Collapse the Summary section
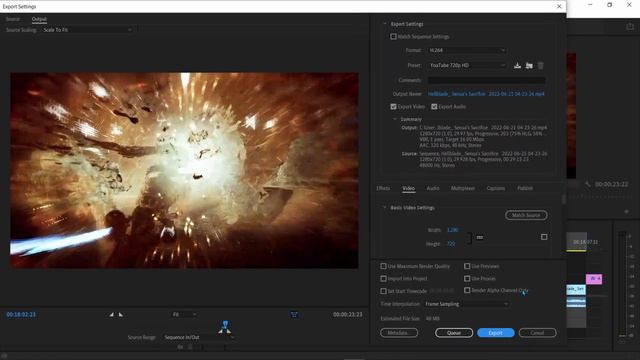Image resolution: width=640 pixels, height=360 pixels. (x=395, y=119)
